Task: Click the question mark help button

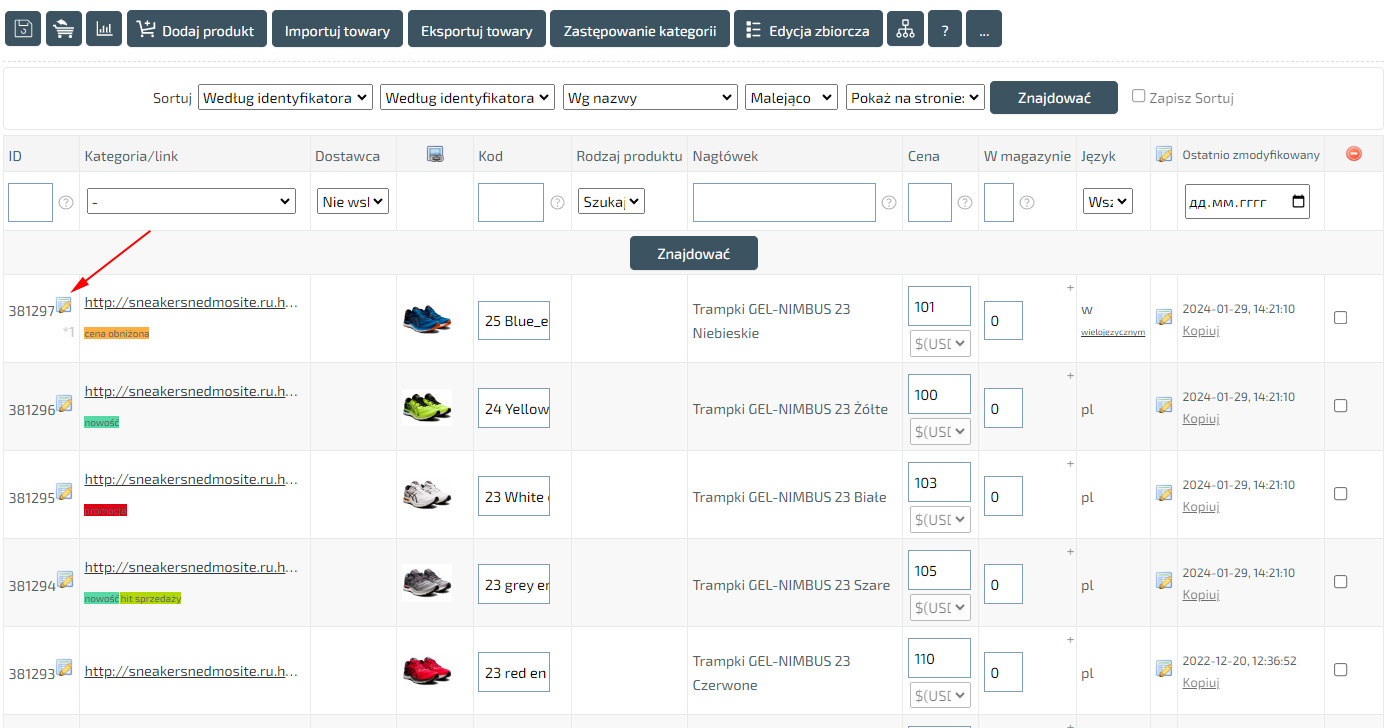Action: (x=944, y=29)
